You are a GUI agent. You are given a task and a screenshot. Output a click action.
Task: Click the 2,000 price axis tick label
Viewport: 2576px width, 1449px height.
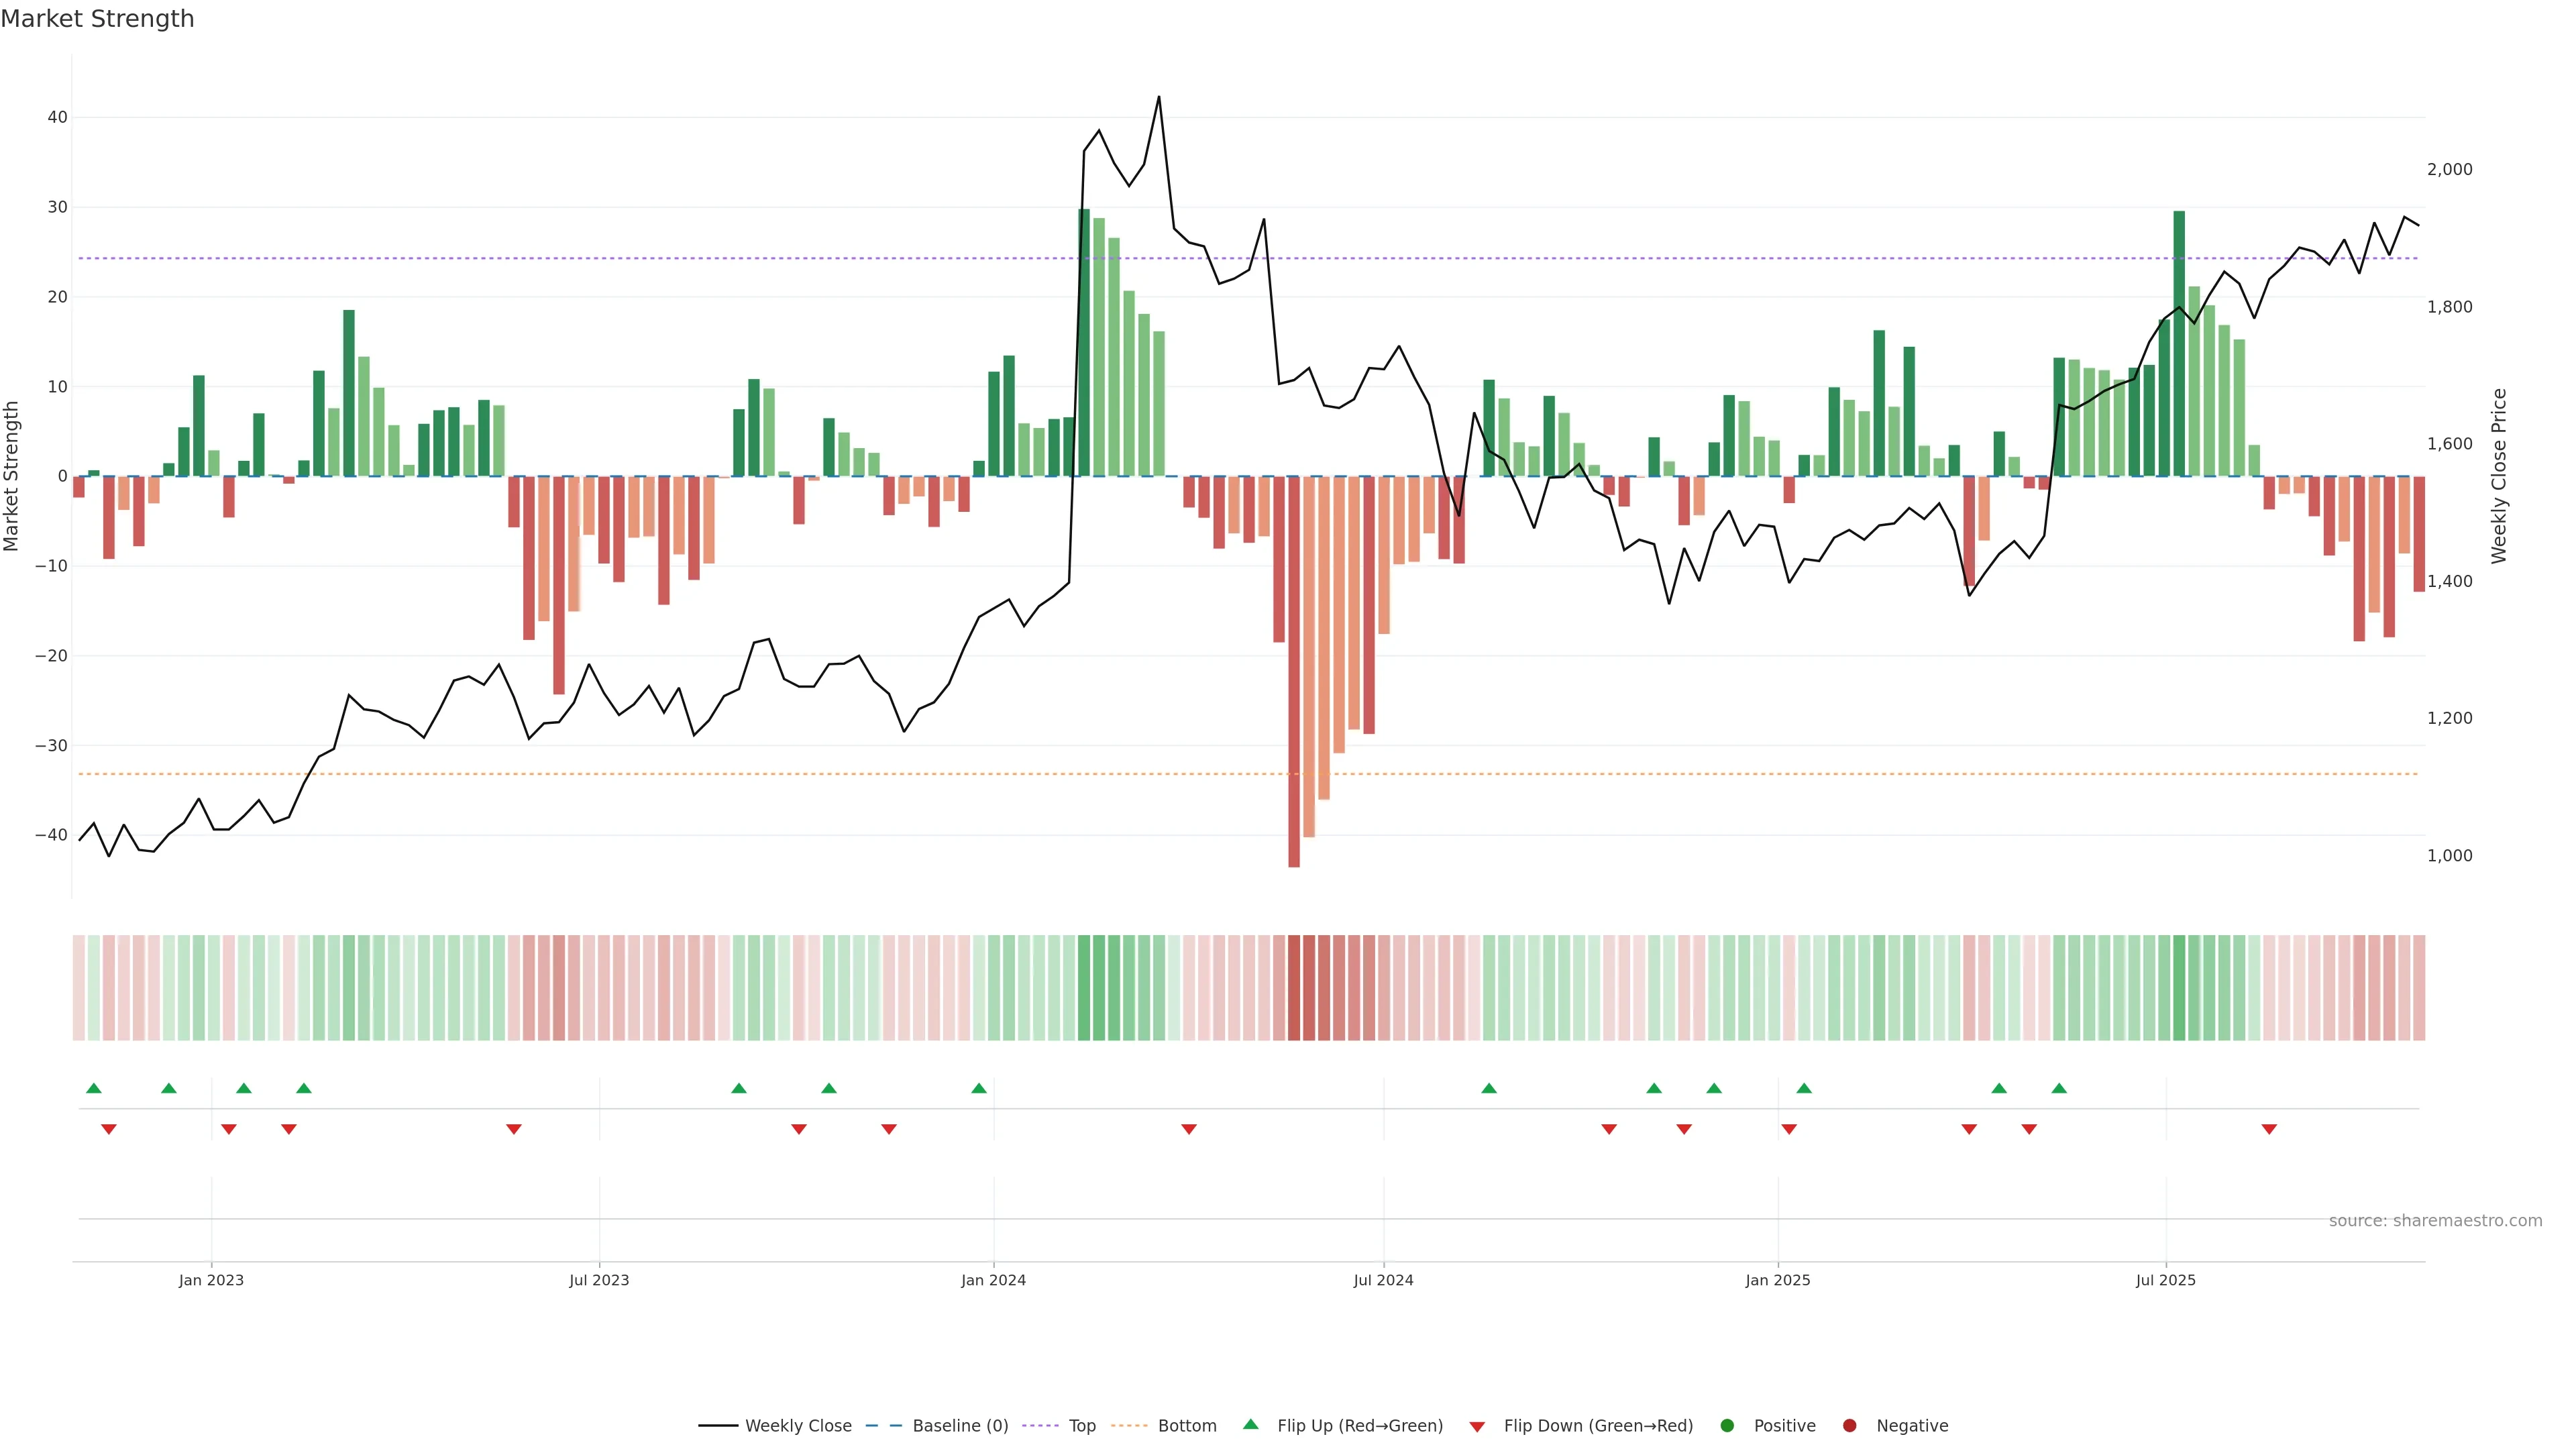pyautogui.click(x=2449, y=169)
